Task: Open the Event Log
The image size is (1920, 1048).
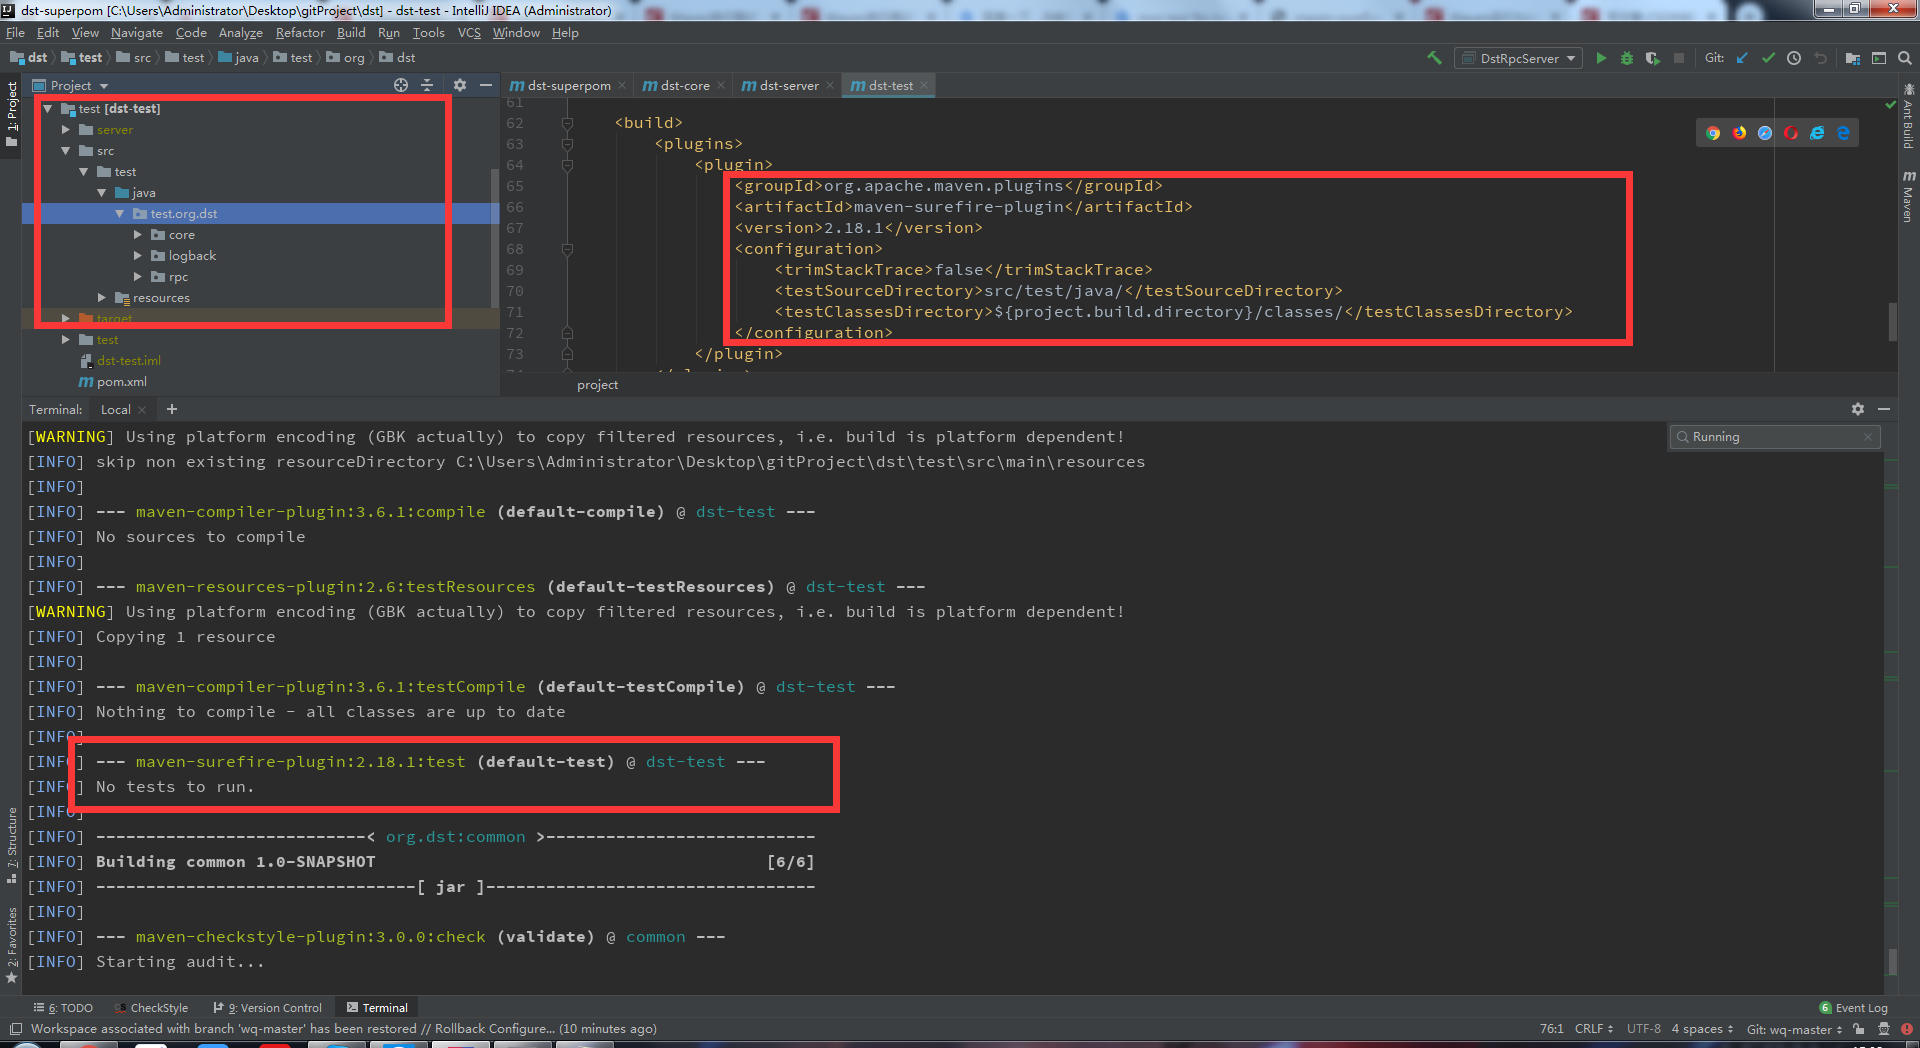Action: [1862, 1007]
